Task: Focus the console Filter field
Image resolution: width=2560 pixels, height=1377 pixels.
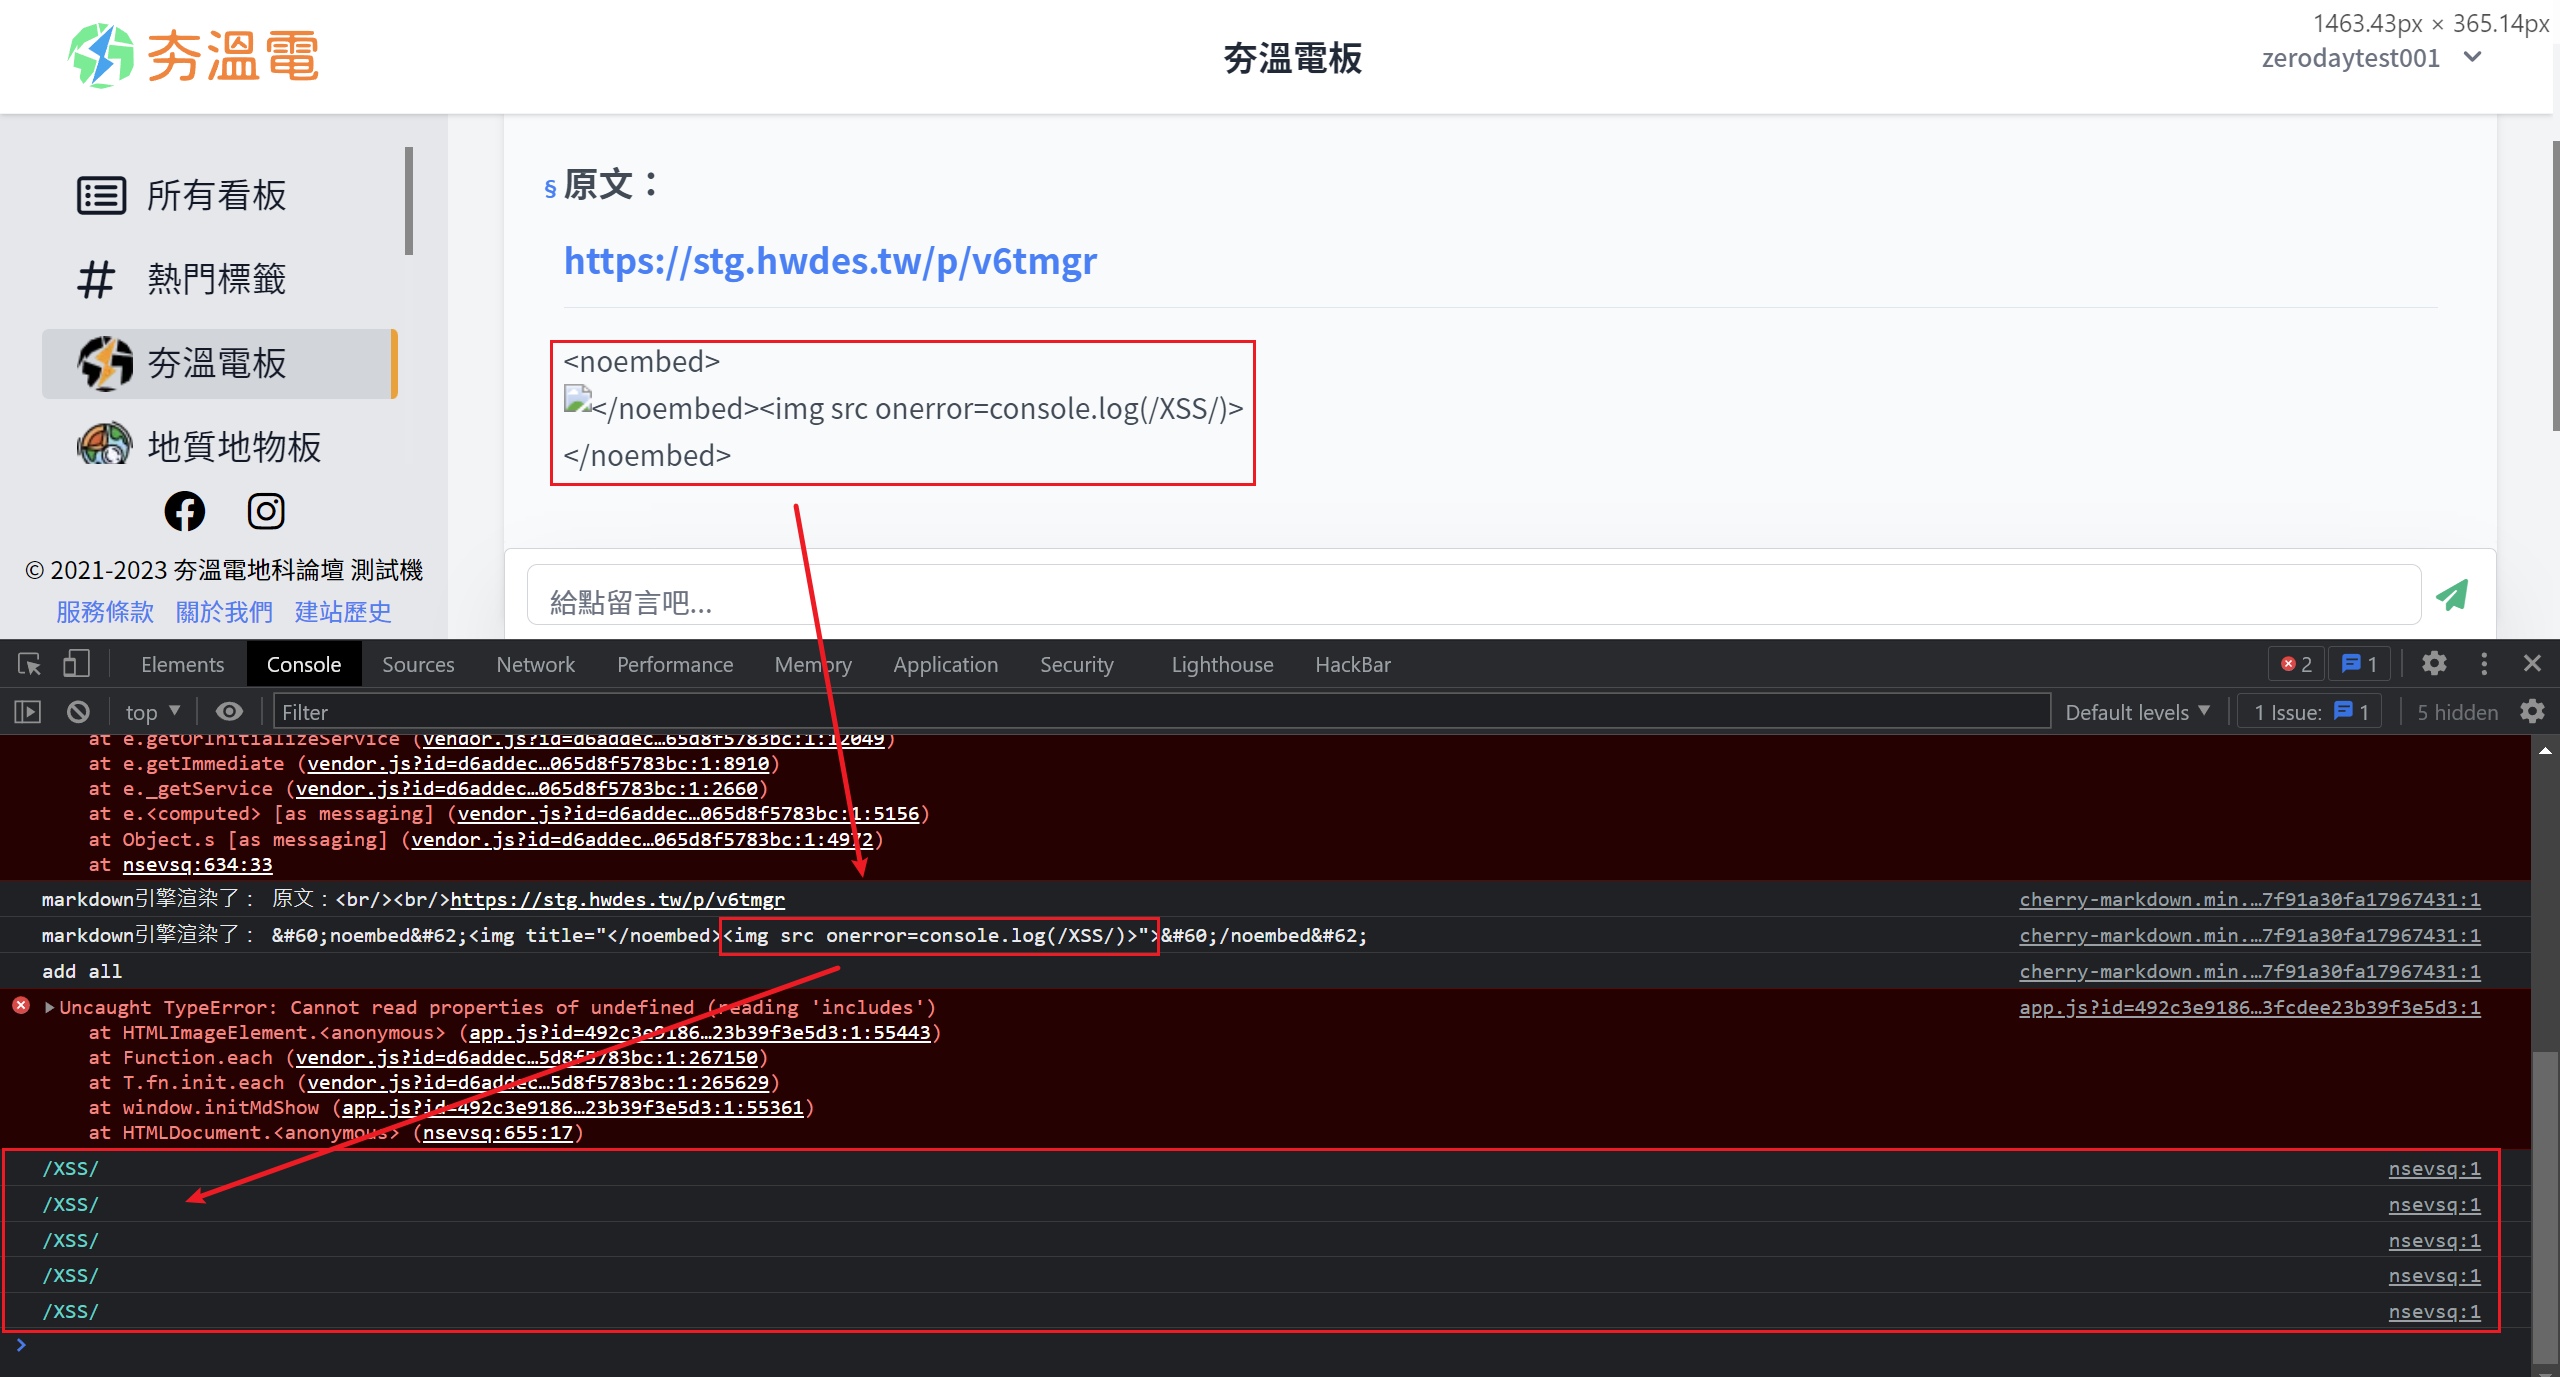Action: click(1161, 712)
